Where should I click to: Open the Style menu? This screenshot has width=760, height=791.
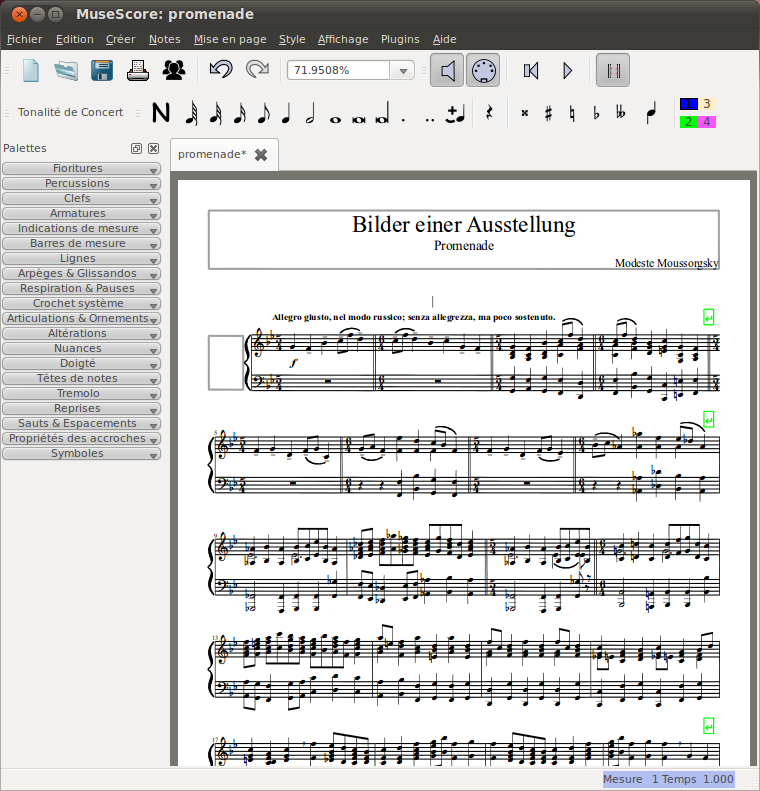pyautogui.click(x=292, y=39)
